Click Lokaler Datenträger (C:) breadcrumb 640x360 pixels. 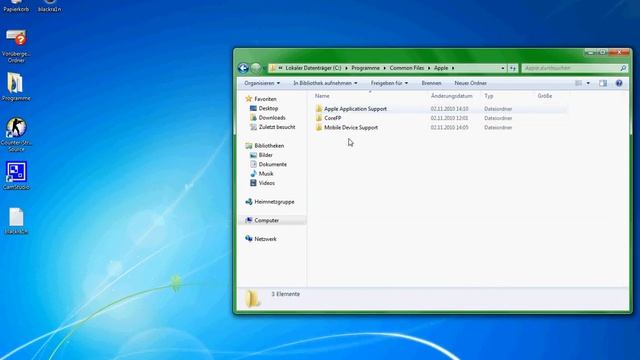pos(313,68)
